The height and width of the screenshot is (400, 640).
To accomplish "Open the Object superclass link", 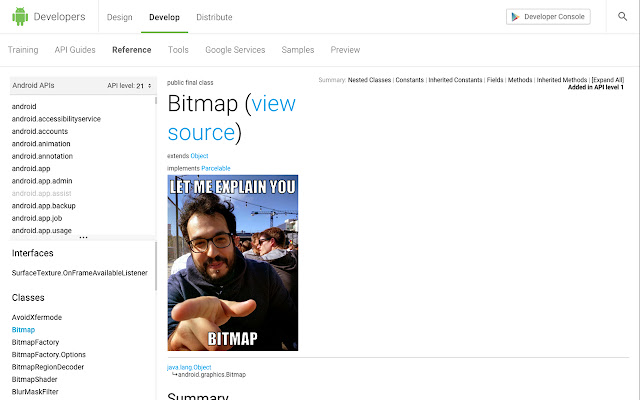I will [199, 156].
